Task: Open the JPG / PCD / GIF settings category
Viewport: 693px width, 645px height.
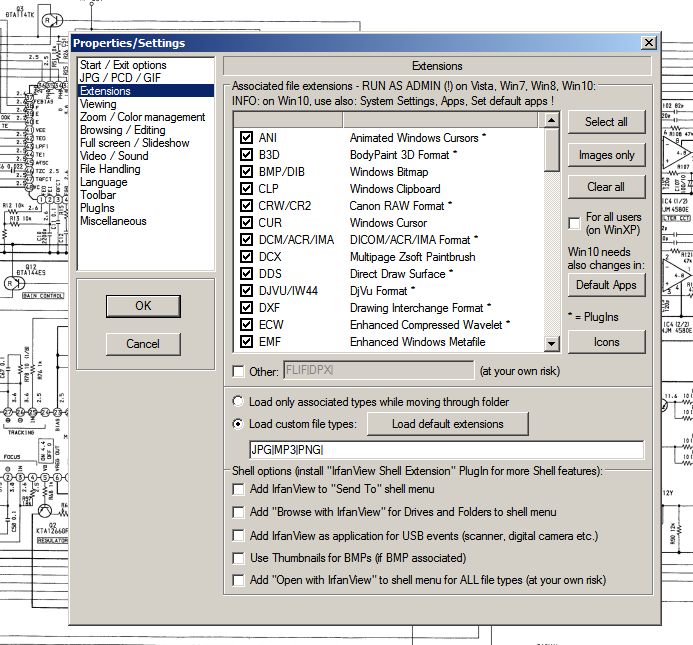Action: click(x=145, y=78)
